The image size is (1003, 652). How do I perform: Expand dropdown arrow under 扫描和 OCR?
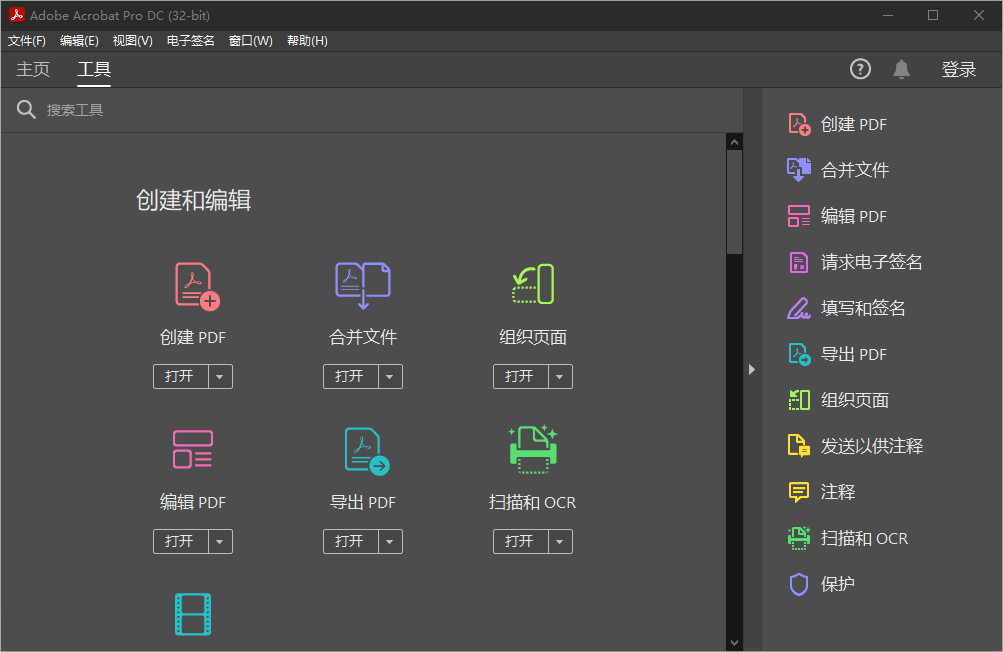(560, 542)
